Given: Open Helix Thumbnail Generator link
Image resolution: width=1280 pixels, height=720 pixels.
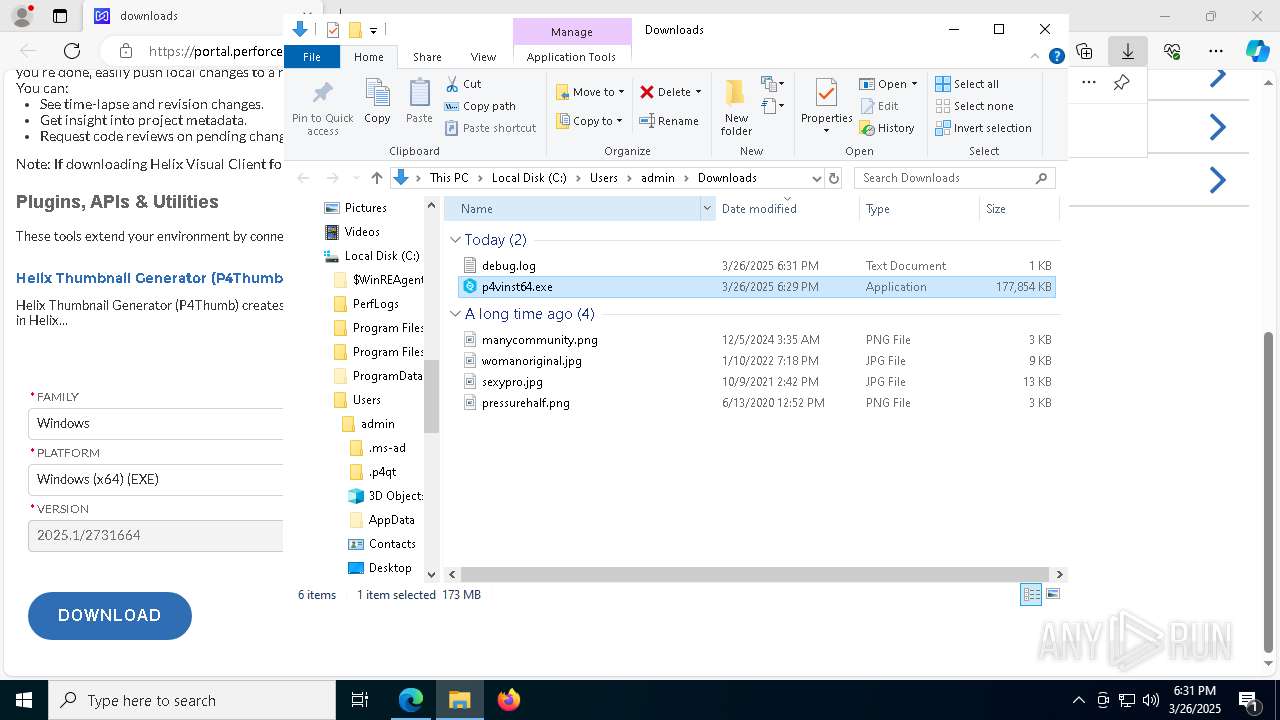Looking at the screenshot, I should tap(149, 278).
